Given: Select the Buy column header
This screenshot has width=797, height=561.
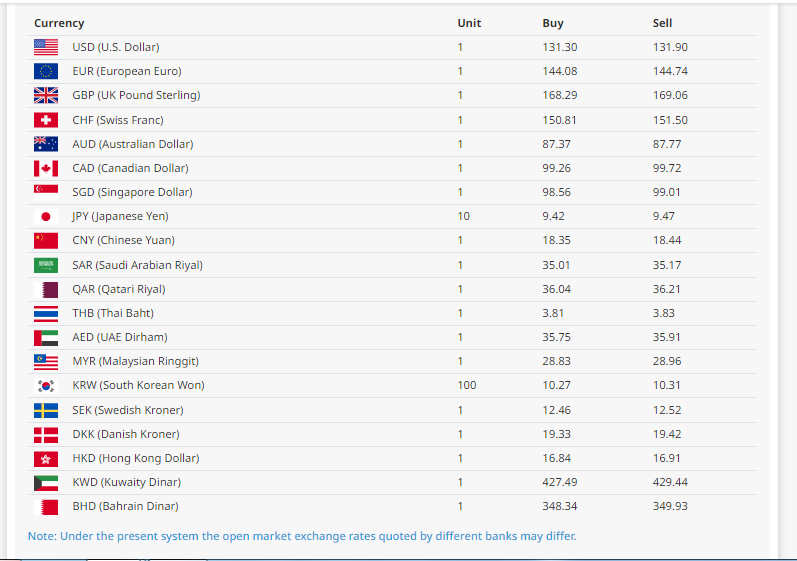Looking at the screenshot, I should 552,23.
